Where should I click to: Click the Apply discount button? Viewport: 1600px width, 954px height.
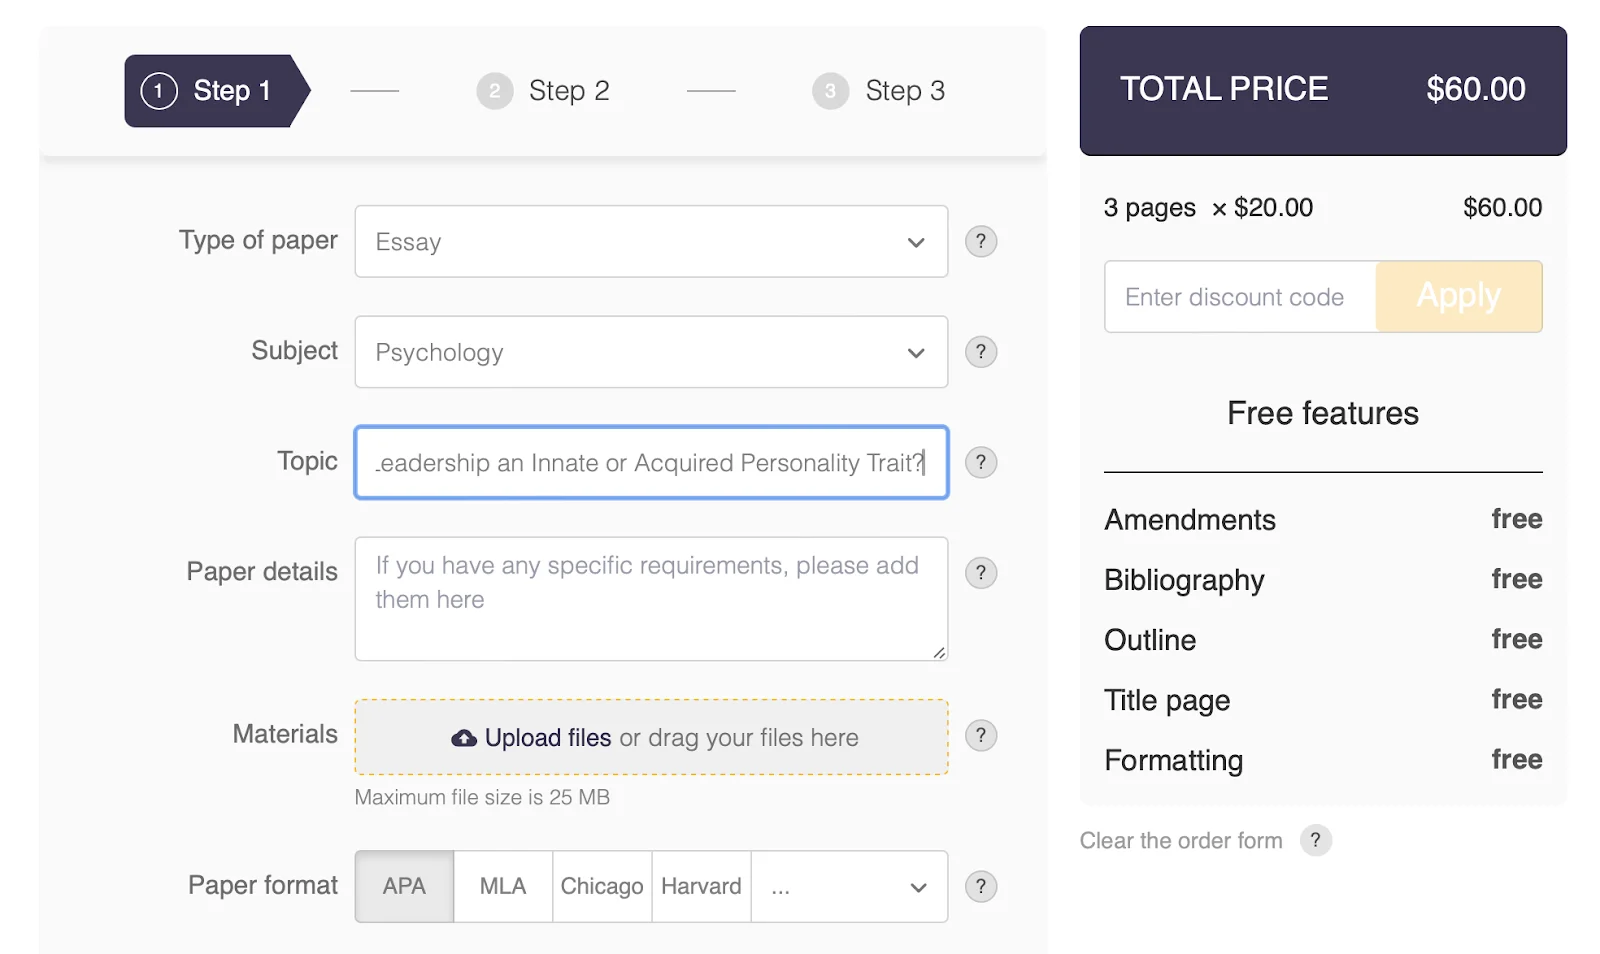(1459, 296)
